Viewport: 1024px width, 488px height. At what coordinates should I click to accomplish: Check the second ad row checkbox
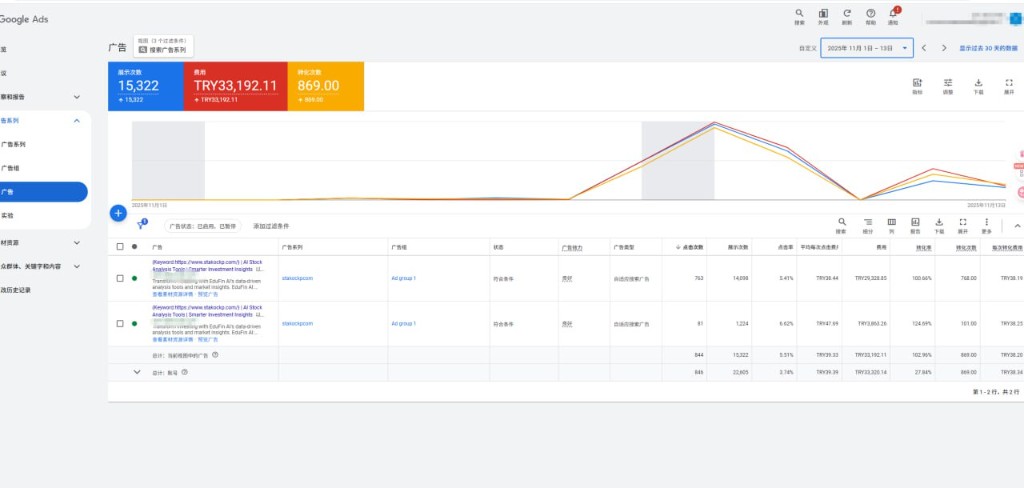tap(120, 324)
